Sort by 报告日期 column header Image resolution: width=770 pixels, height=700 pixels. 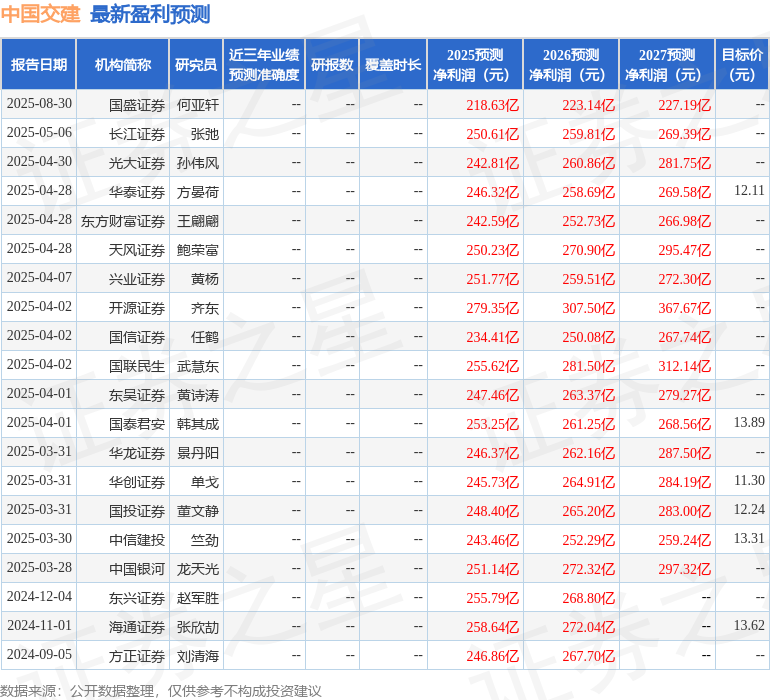38,64
